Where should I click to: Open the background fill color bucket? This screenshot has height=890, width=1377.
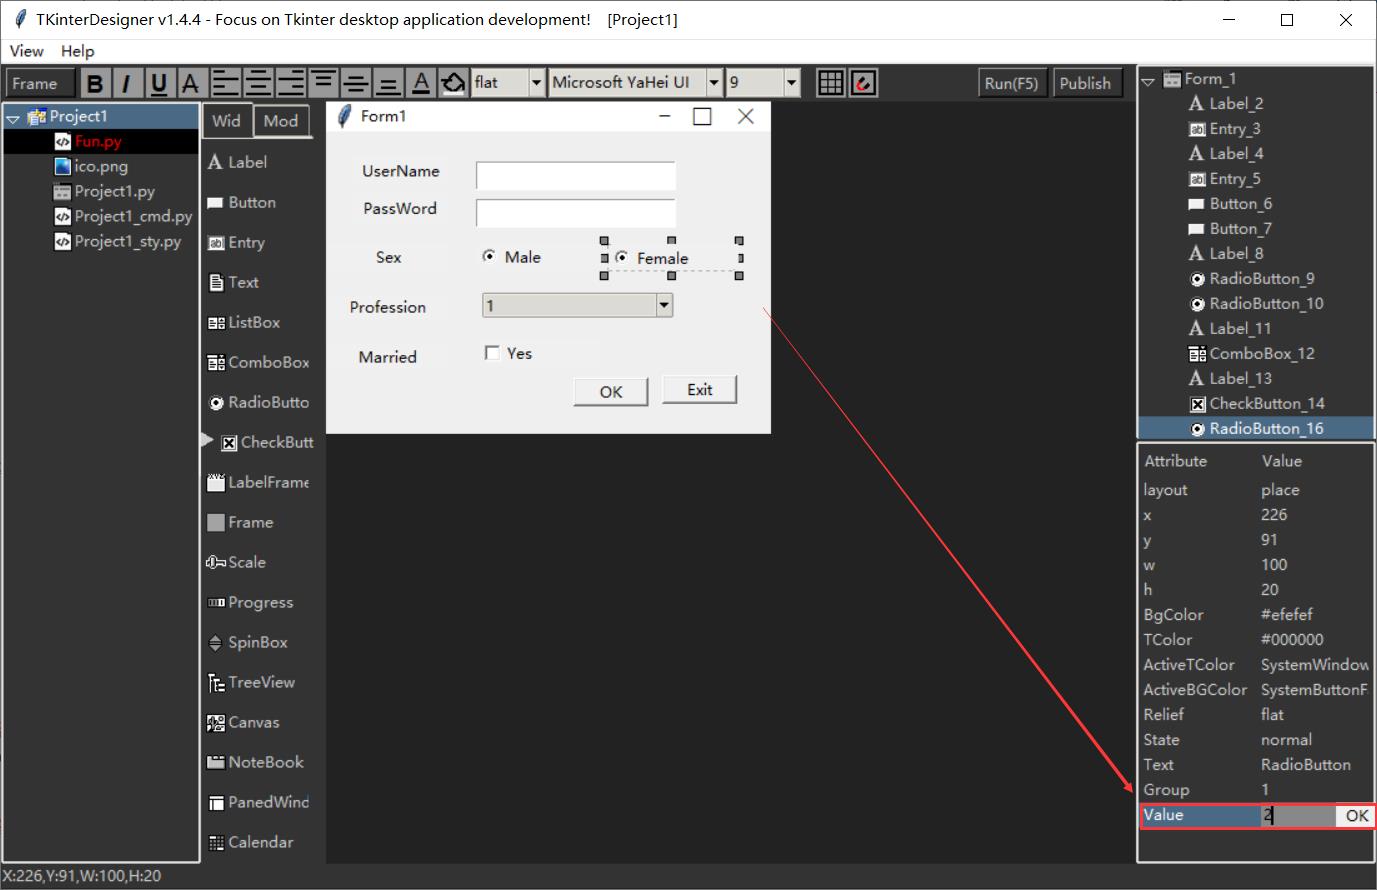pos(453,83)
